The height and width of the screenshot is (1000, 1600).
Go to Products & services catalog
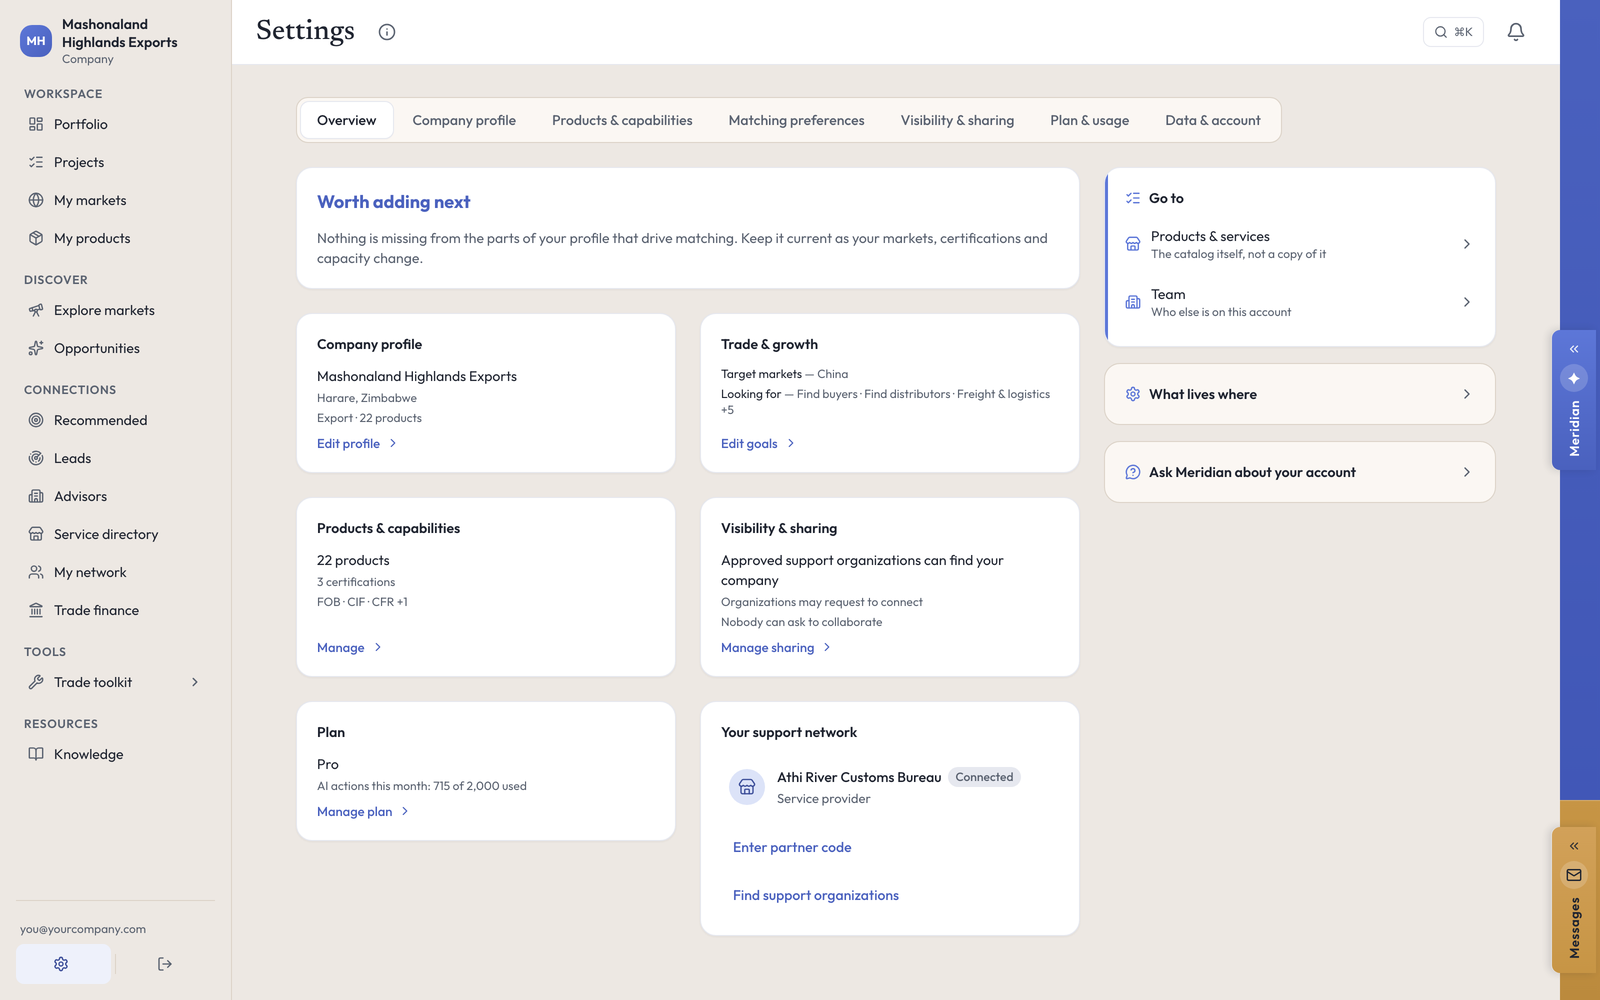(1299, 244)
